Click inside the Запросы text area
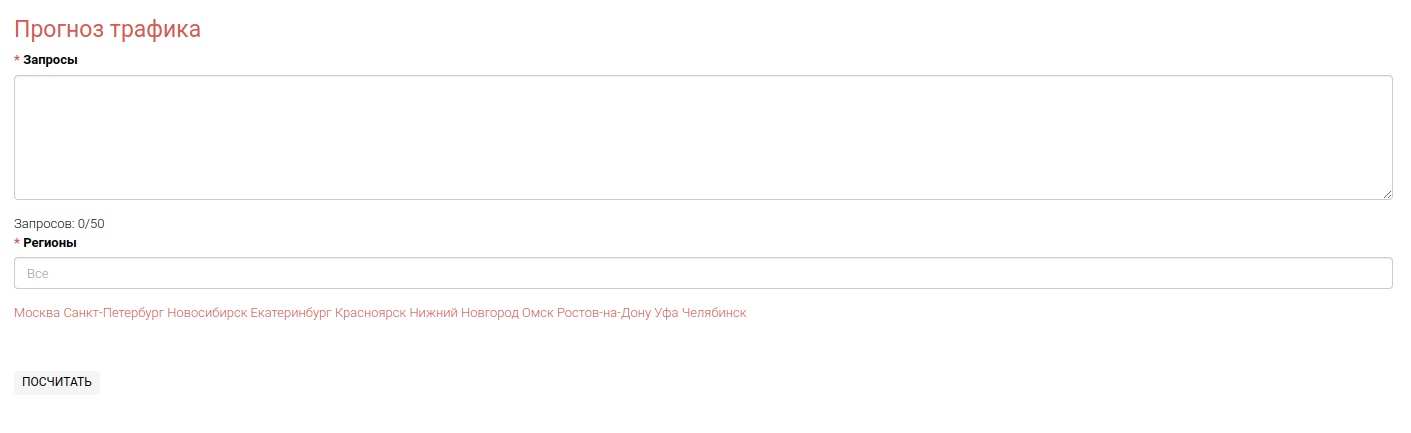This screenshot has height=433, width=1411. (702, 137)
